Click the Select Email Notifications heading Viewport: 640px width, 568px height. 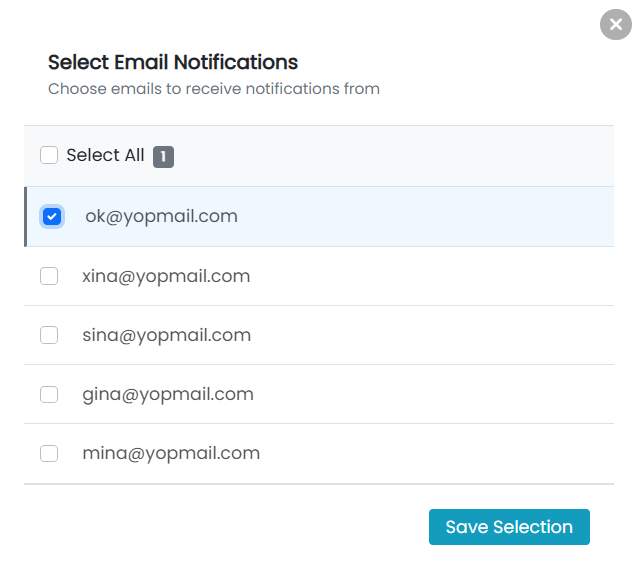173,62
